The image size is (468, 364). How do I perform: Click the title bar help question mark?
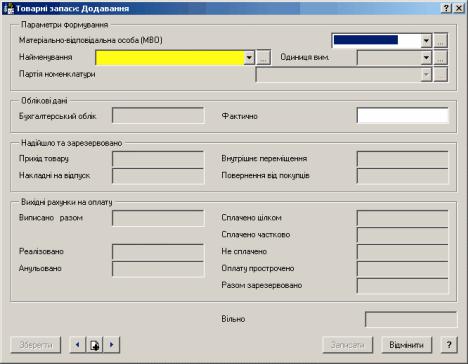point(447,8)
